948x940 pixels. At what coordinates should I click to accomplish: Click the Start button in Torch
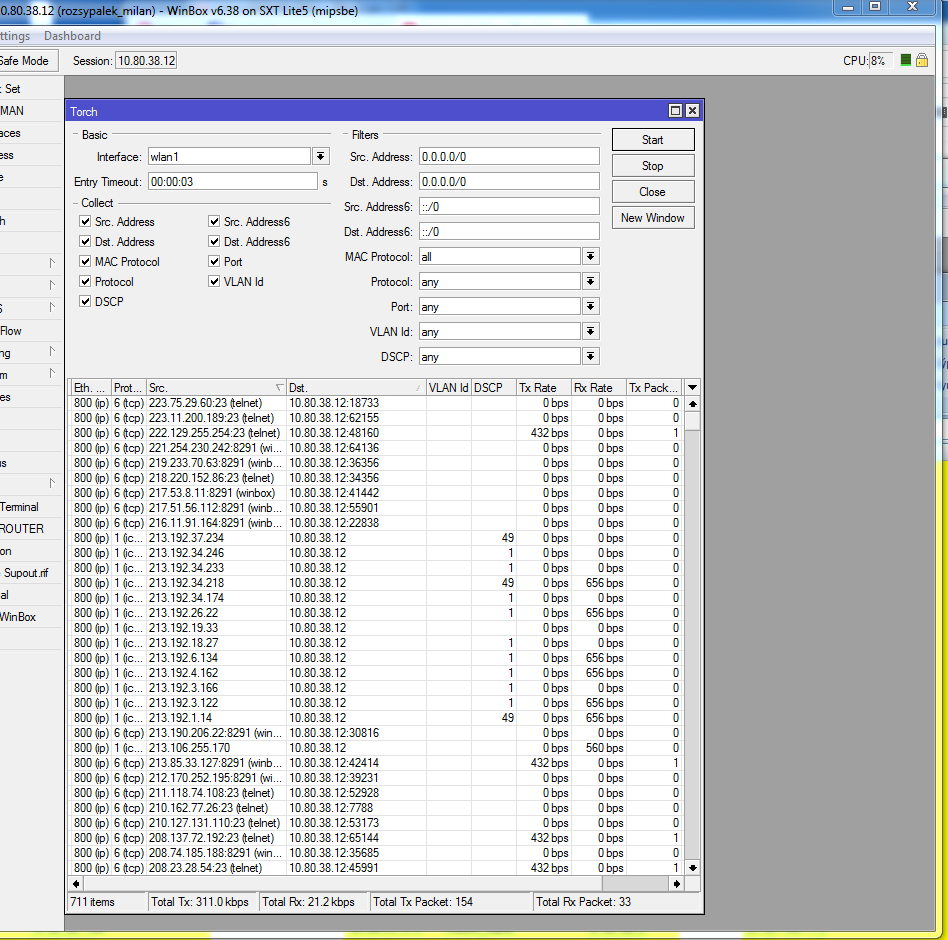(653, 140)
